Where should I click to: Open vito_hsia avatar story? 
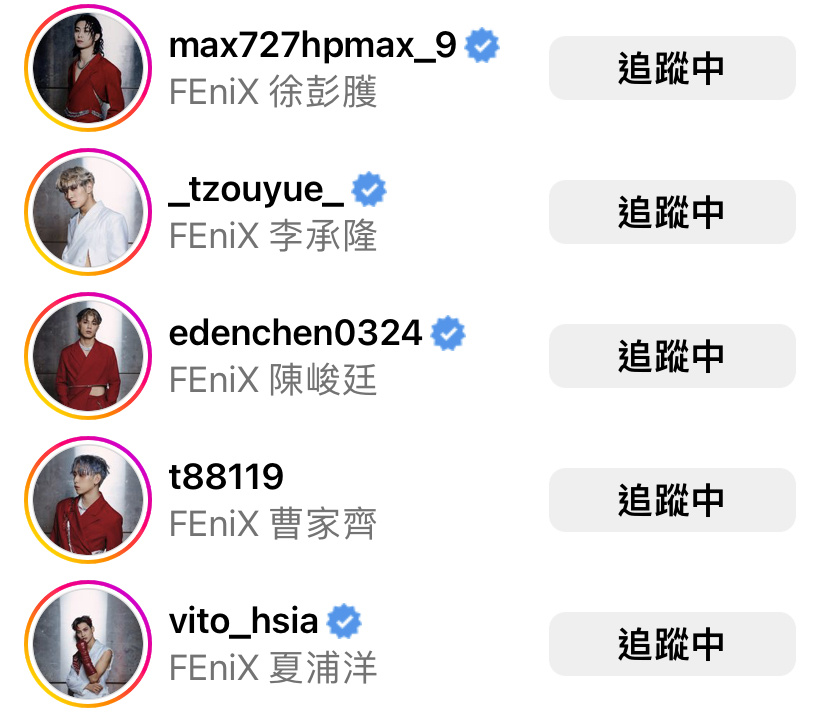(88, 644)
